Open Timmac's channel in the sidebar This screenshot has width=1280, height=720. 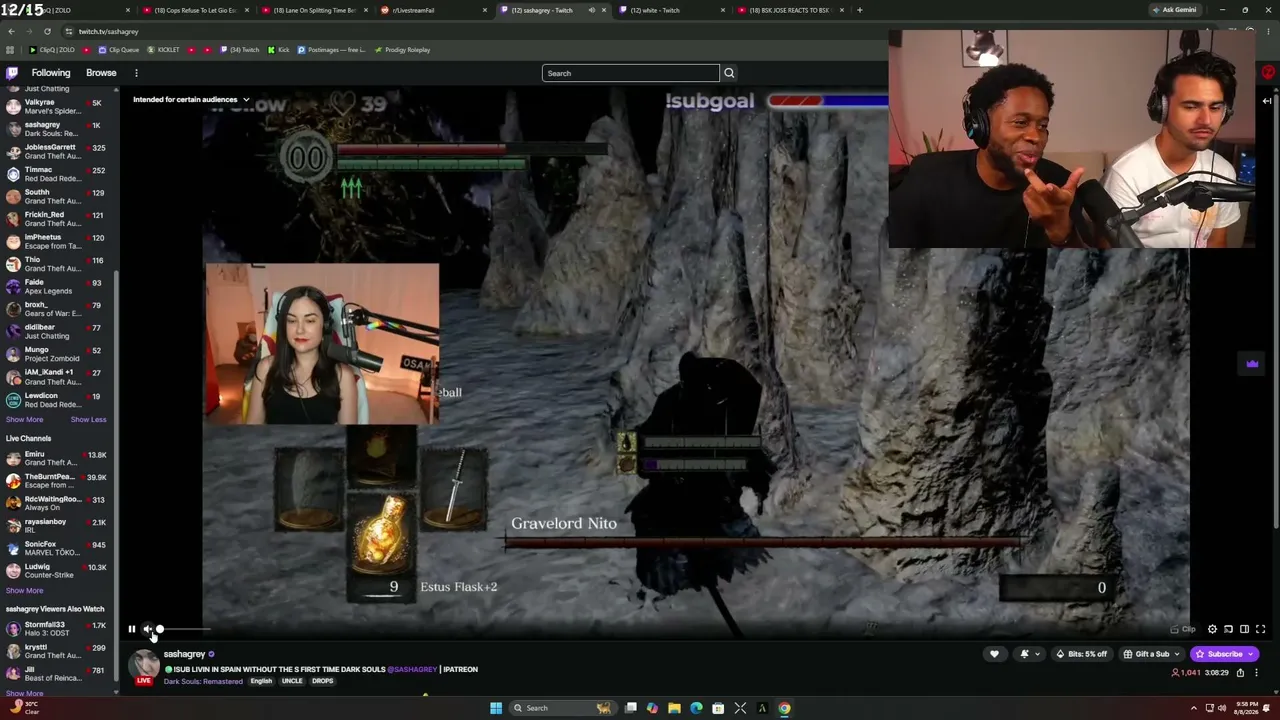pyautogui.click(x=58, y=174)
